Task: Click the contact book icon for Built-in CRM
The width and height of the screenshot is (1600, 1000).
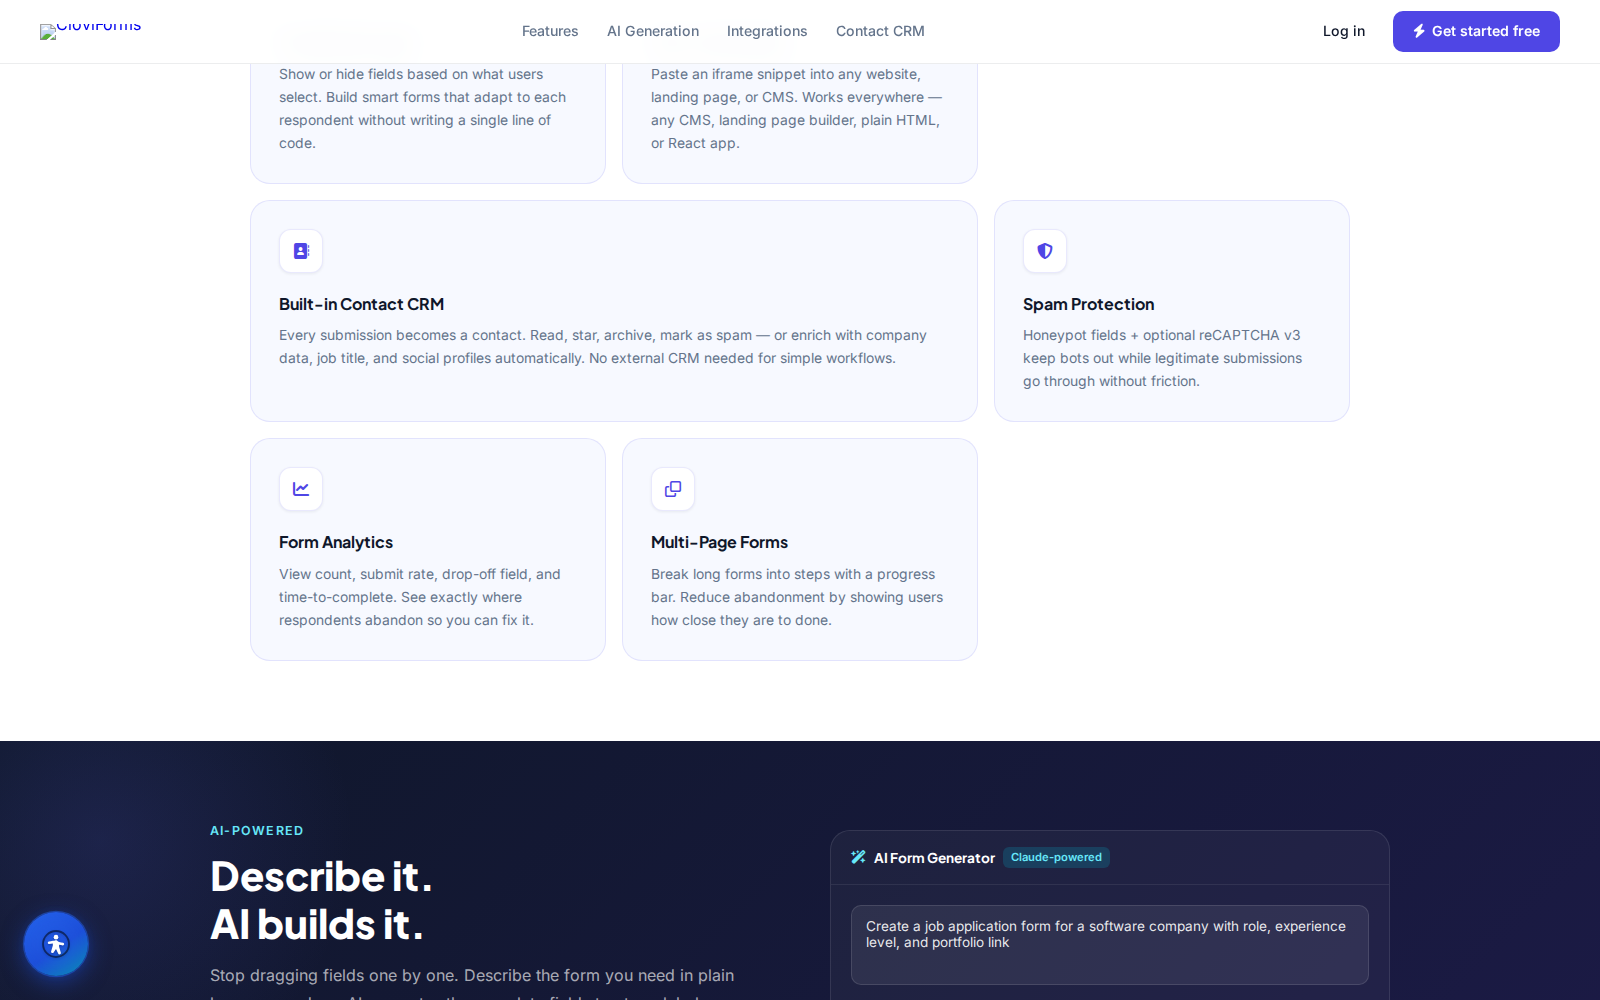Action: (301, 251)
